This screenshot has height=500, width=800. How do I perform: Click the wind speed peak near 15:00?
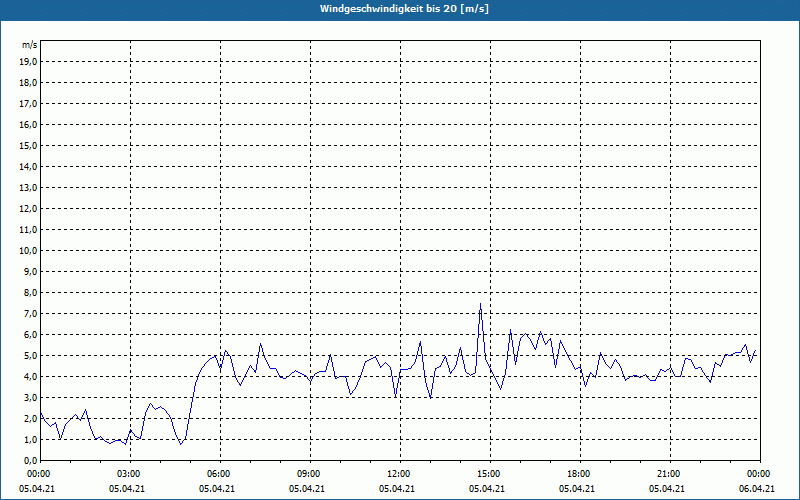pos(480,304)
